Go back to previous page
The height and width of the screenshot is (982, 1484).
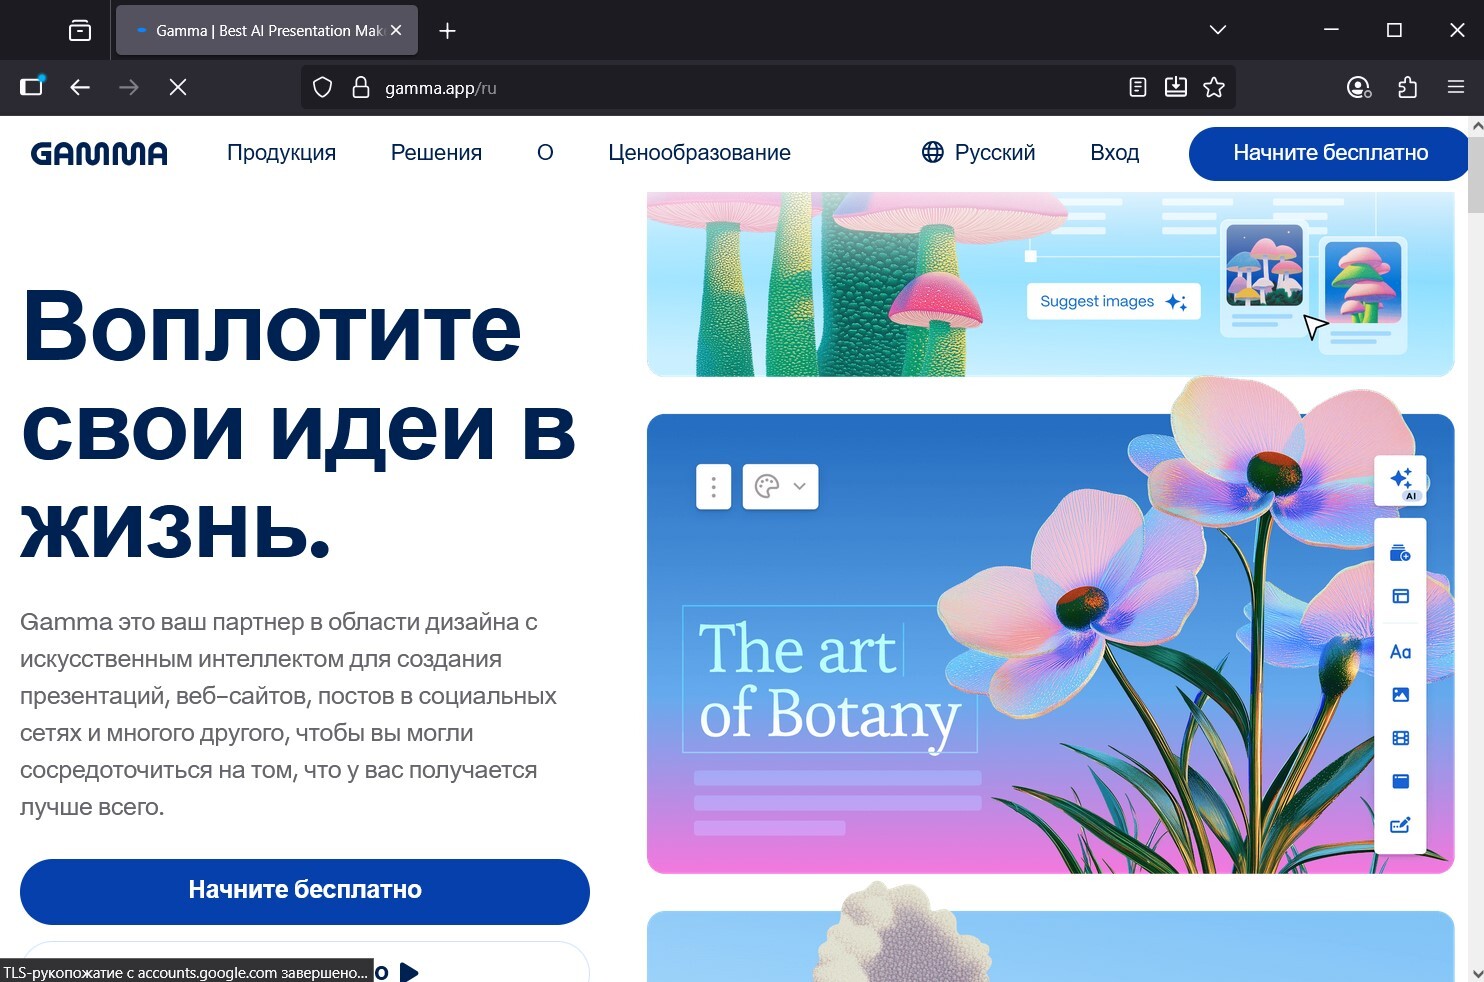(80, 88)
